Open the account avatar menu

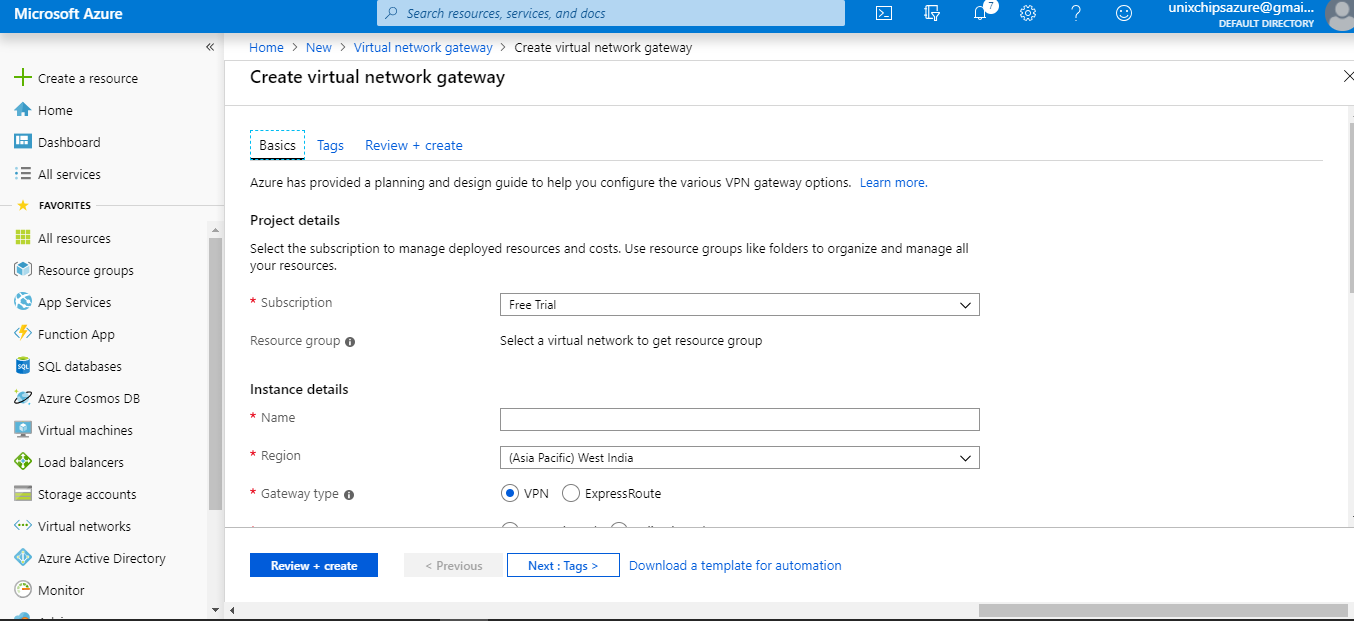[x=1338, y=14]
